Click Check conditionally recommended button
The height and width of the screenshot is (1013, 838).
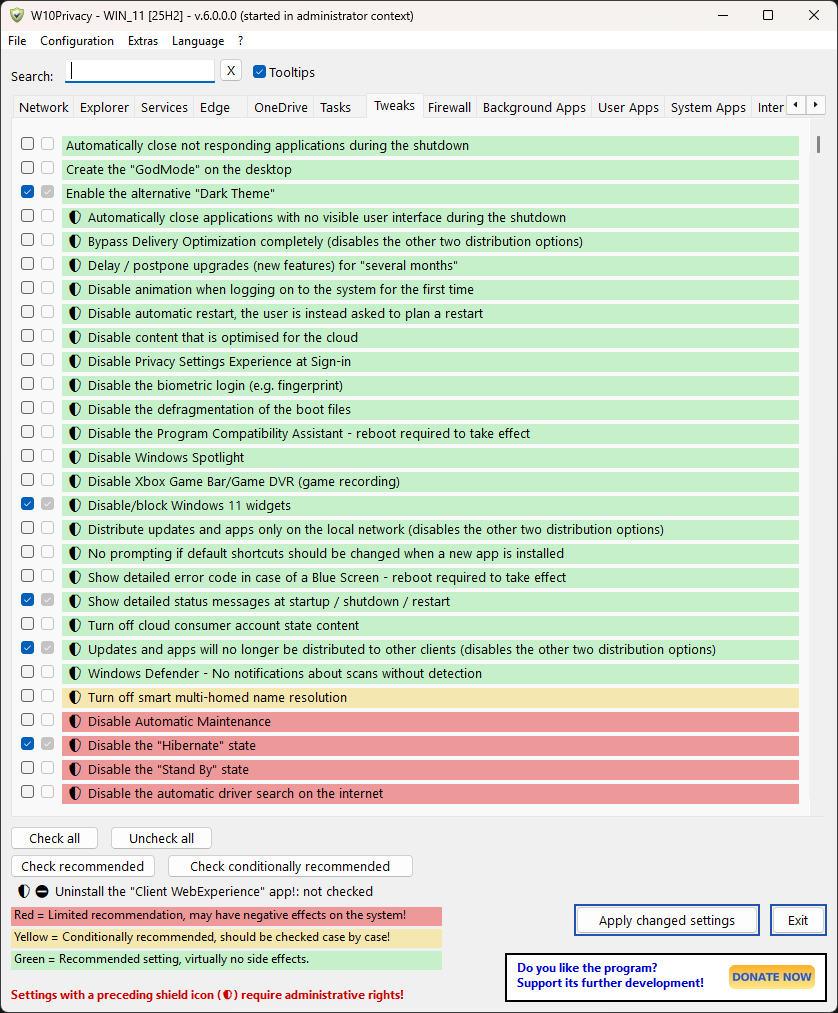290,866
